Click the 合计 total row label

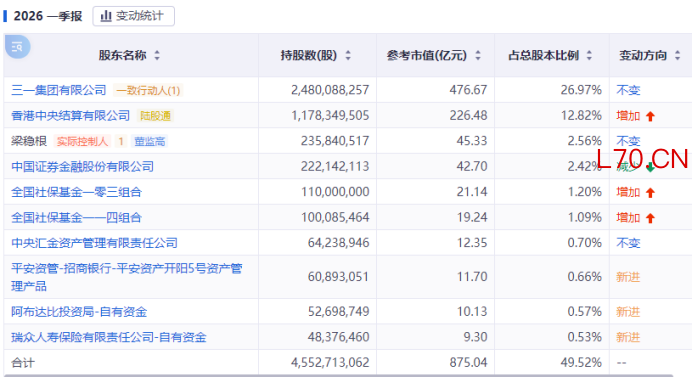(23, 363)
